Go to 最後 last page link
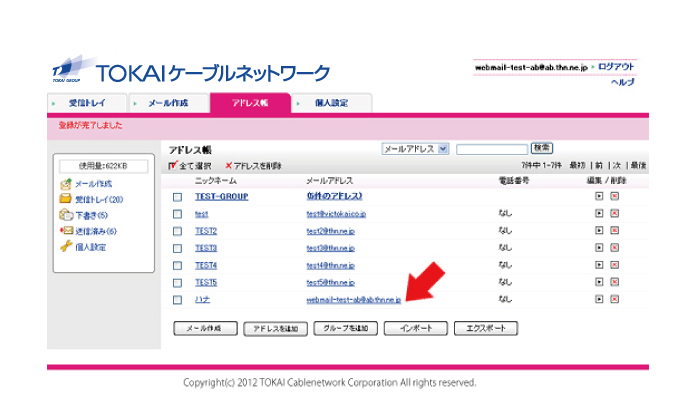Screen dimensions: 700x403 pos(638,166)
